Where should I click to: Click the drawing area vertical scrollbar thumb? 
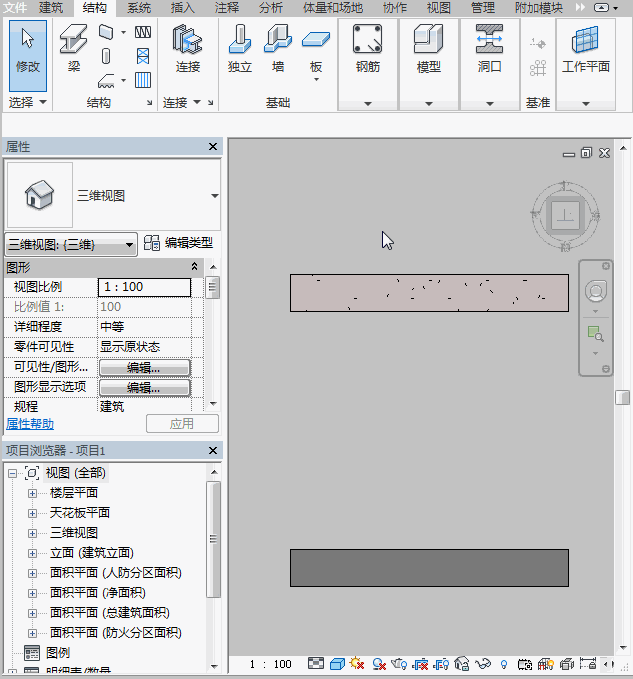pos(623,398)
